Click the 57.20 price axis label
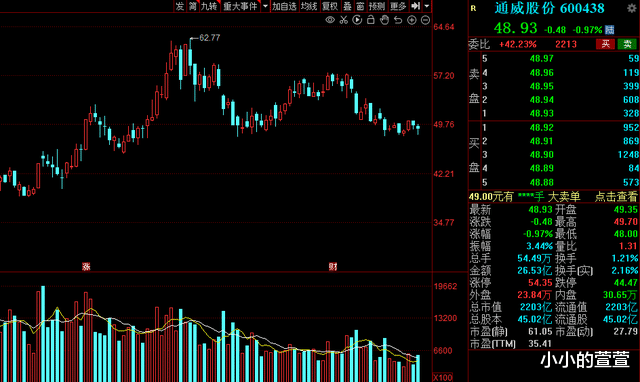The width and height of the screenshot is (640, 382). [x=444, y=76]
